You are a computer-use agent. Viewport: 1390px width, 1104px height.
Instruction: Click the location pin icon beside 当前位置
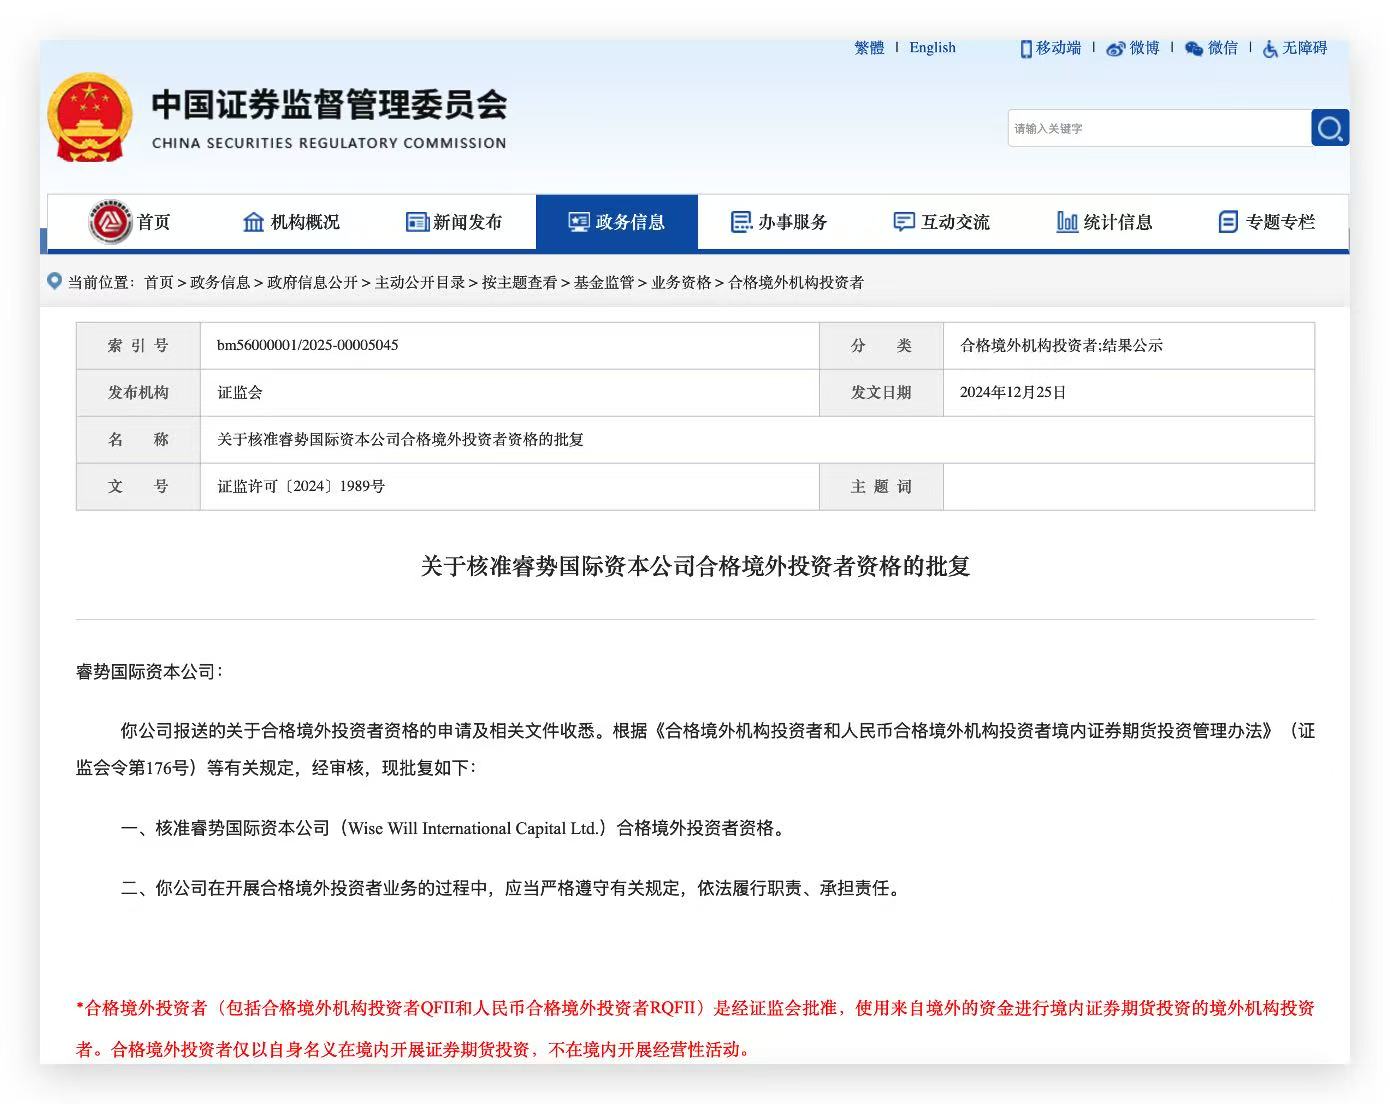pyautogui.click(x=55, y=281)
